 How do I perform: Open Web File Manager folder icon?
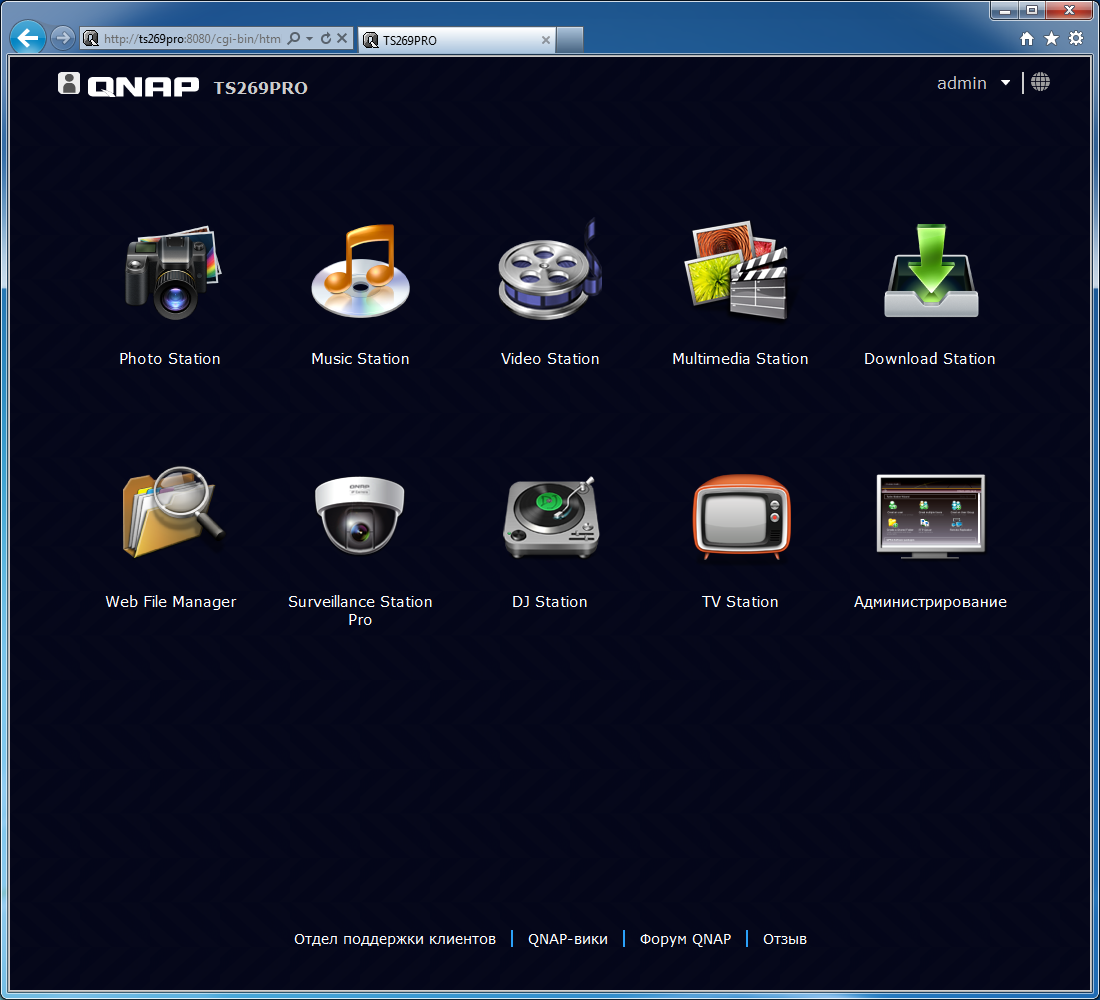173,512
